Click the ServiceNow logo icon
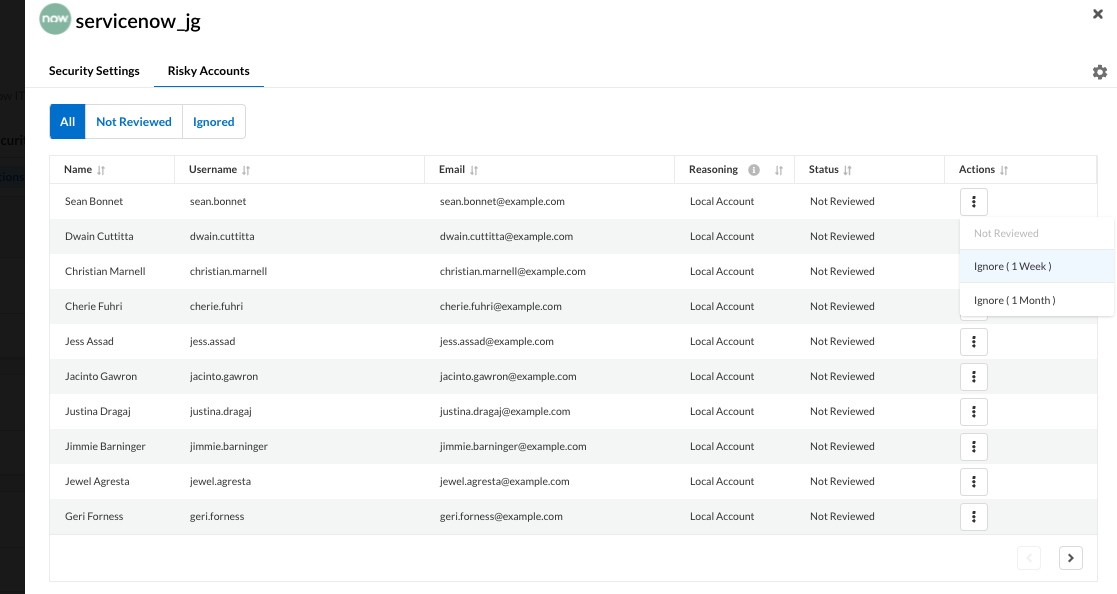This screenshot has width=1117, height=594. 54,20
